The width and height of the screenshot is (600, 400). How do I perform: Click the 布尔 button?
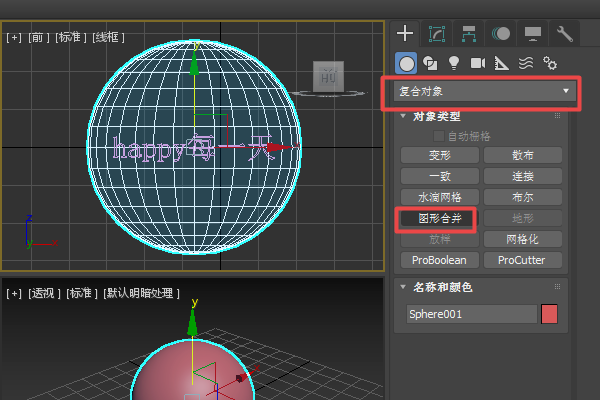point(522,197)
